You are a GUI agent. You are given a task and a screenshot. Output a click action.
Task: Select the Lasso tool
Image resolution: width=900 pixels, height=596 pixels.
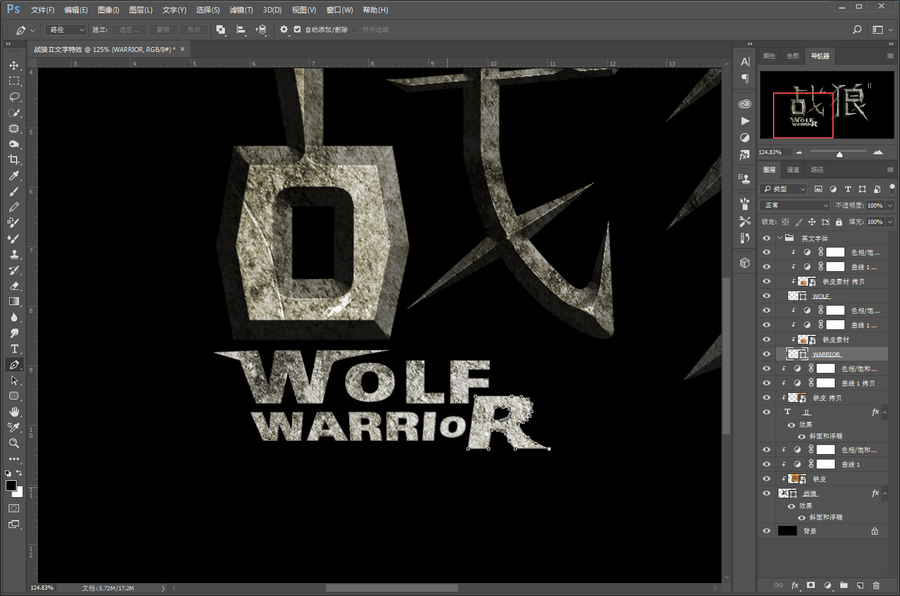coord(14,97)
